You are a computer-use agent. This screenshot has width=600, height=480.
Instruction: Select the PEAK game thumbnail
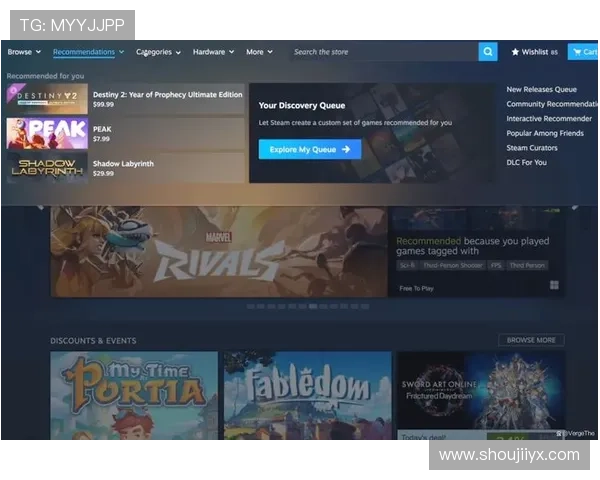pyautogui.click(x=46, y=133)
